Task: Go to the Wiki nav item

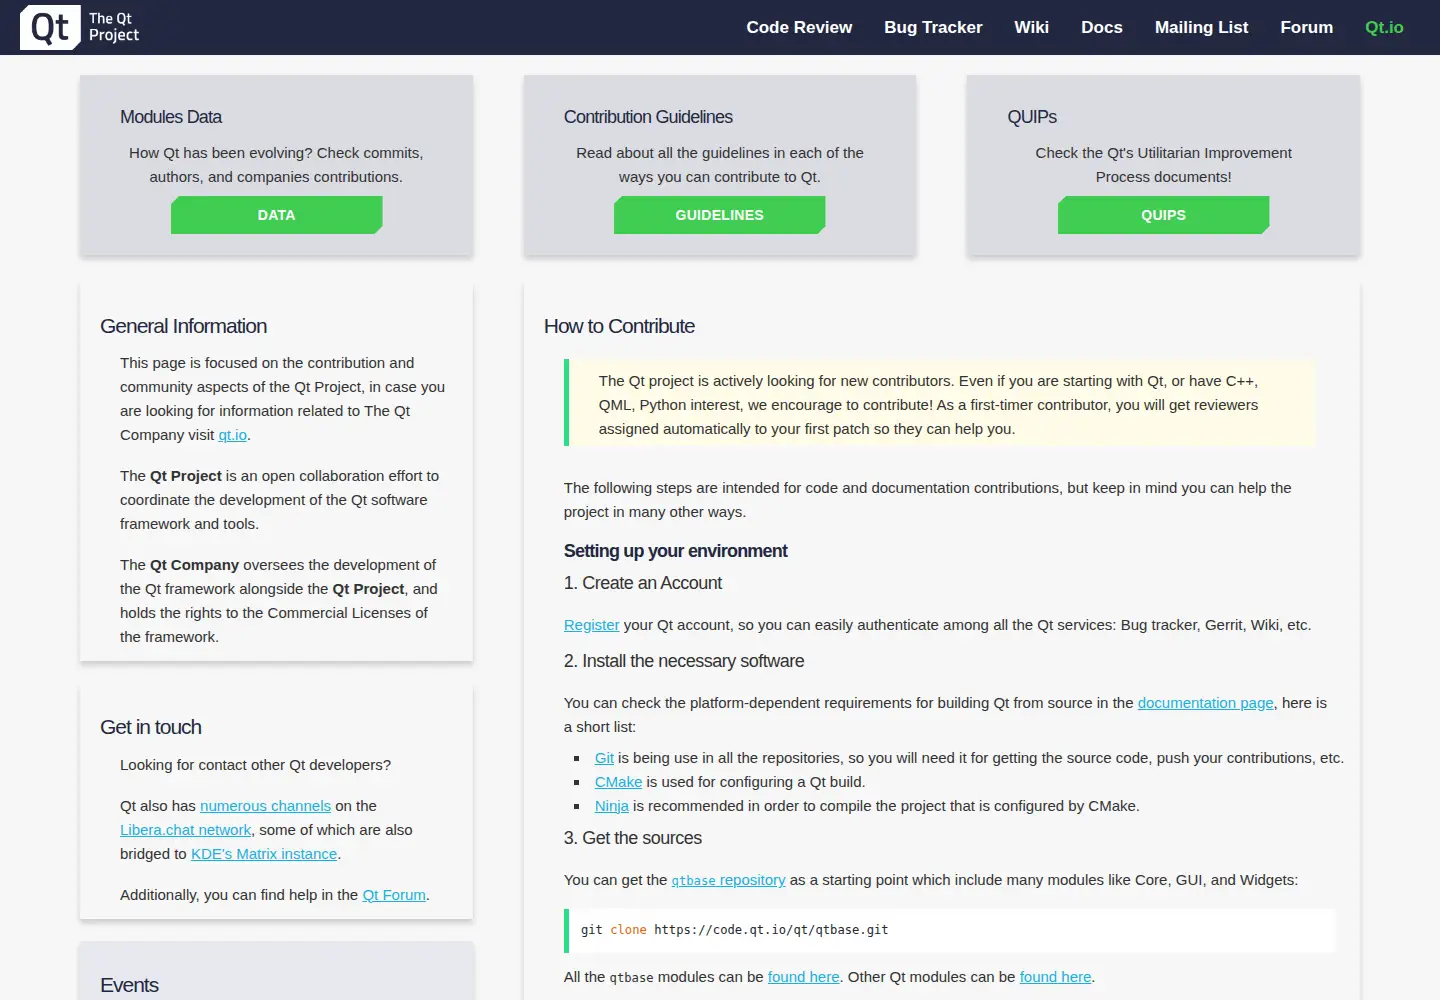Action: [1031, 27]
